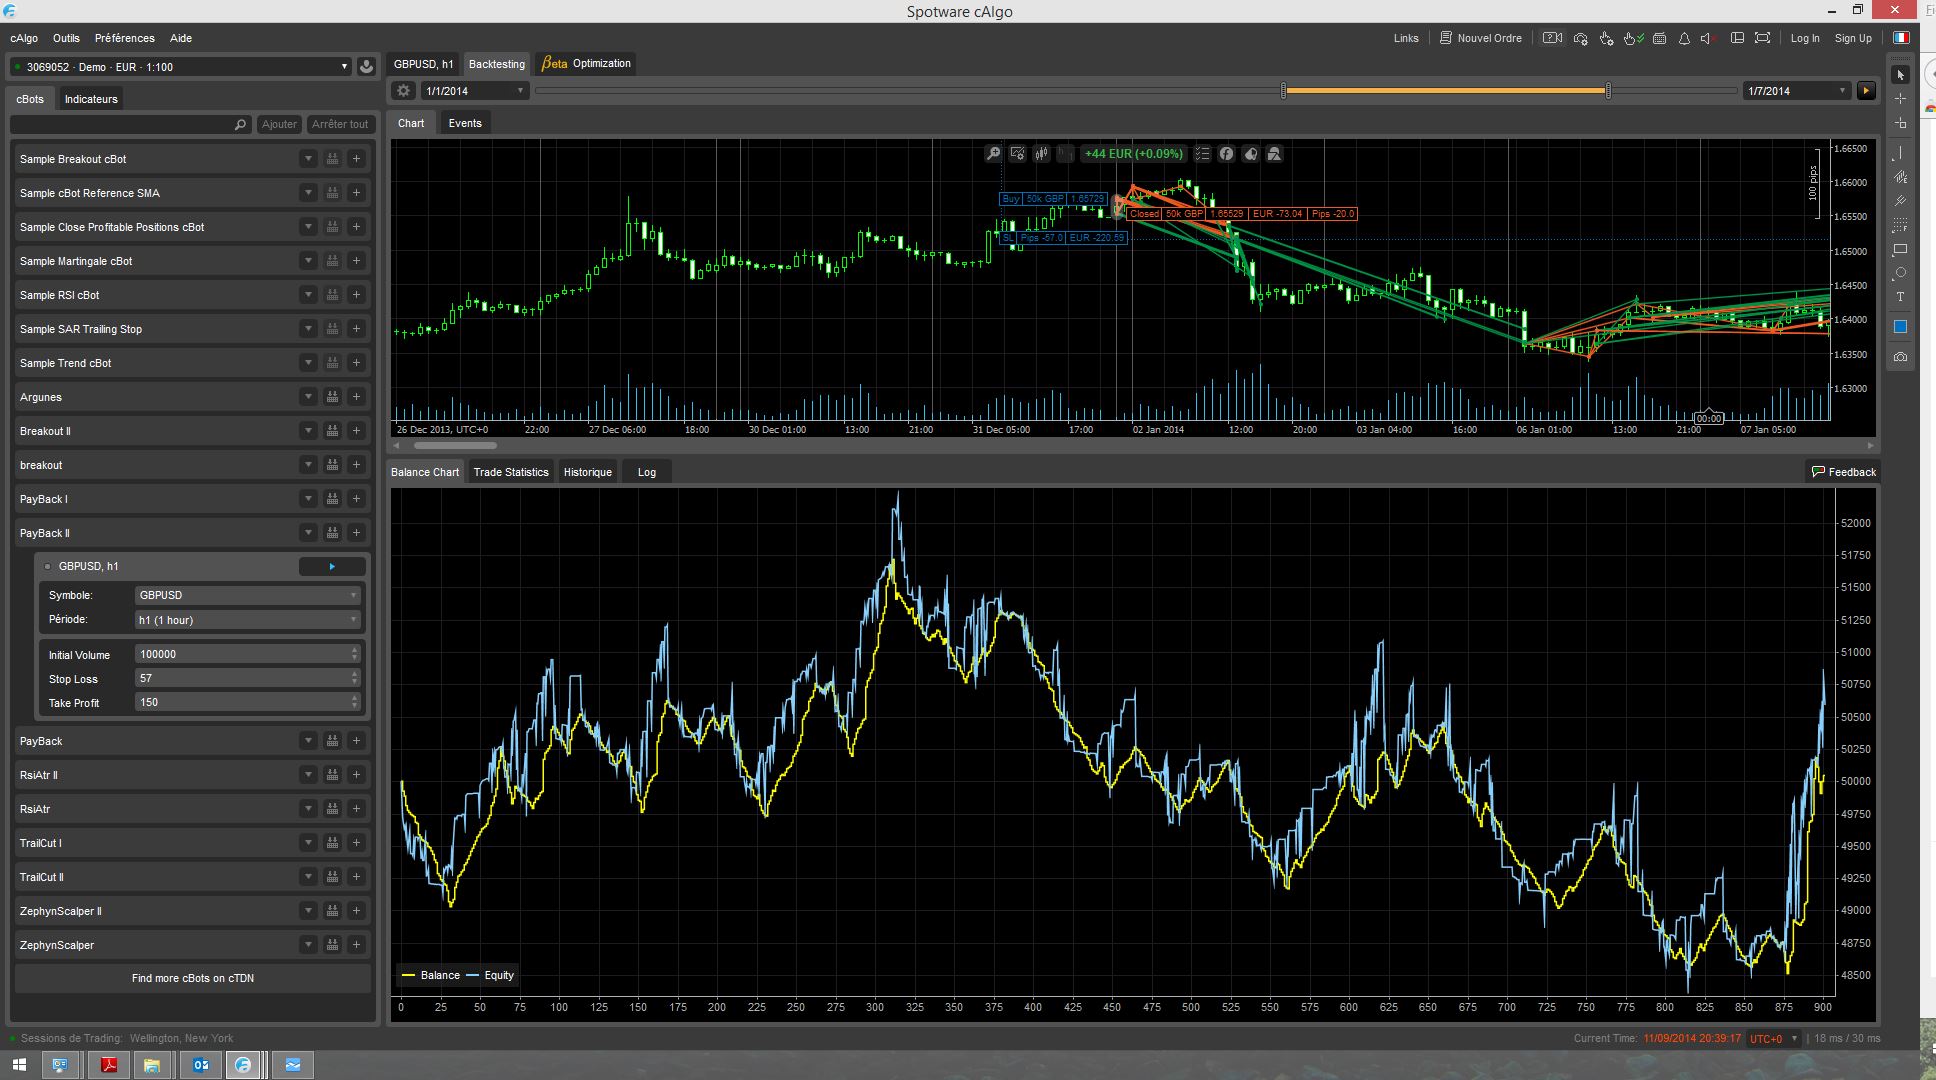The image size is (1936, 1080).
Task: Change chart type to candlesticks icon
Action: click(1041, 154)
